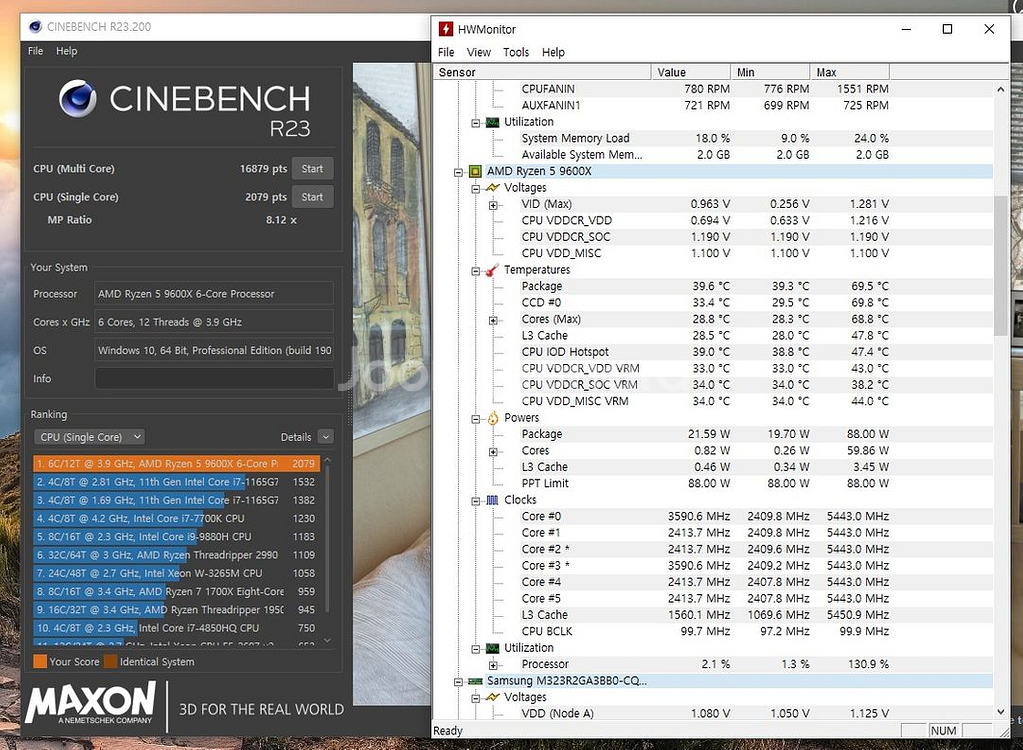Select ranking entry 6 Threadripper 2990
The height and width of the screenshot is (750, 1023).
176,554
